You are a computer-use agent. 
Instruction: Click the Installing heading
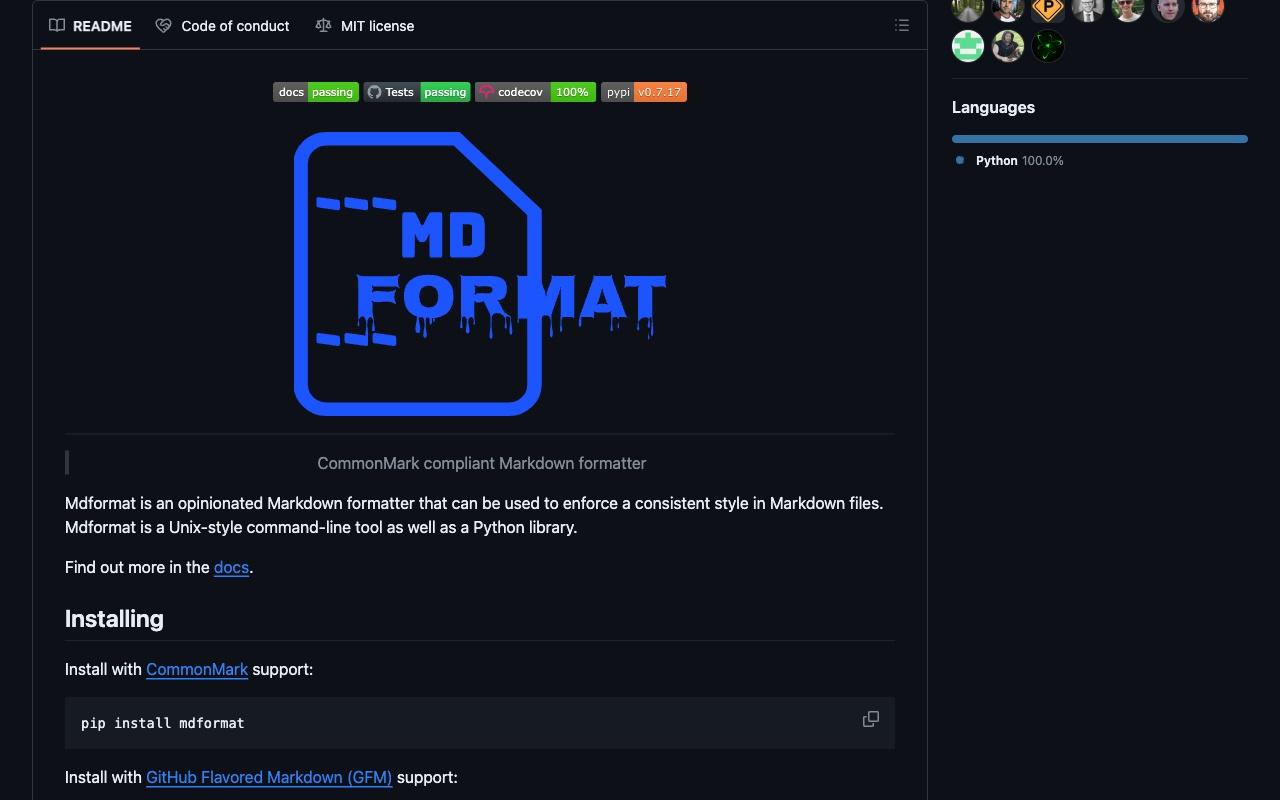pyautogui.click(x=114, y=619)
